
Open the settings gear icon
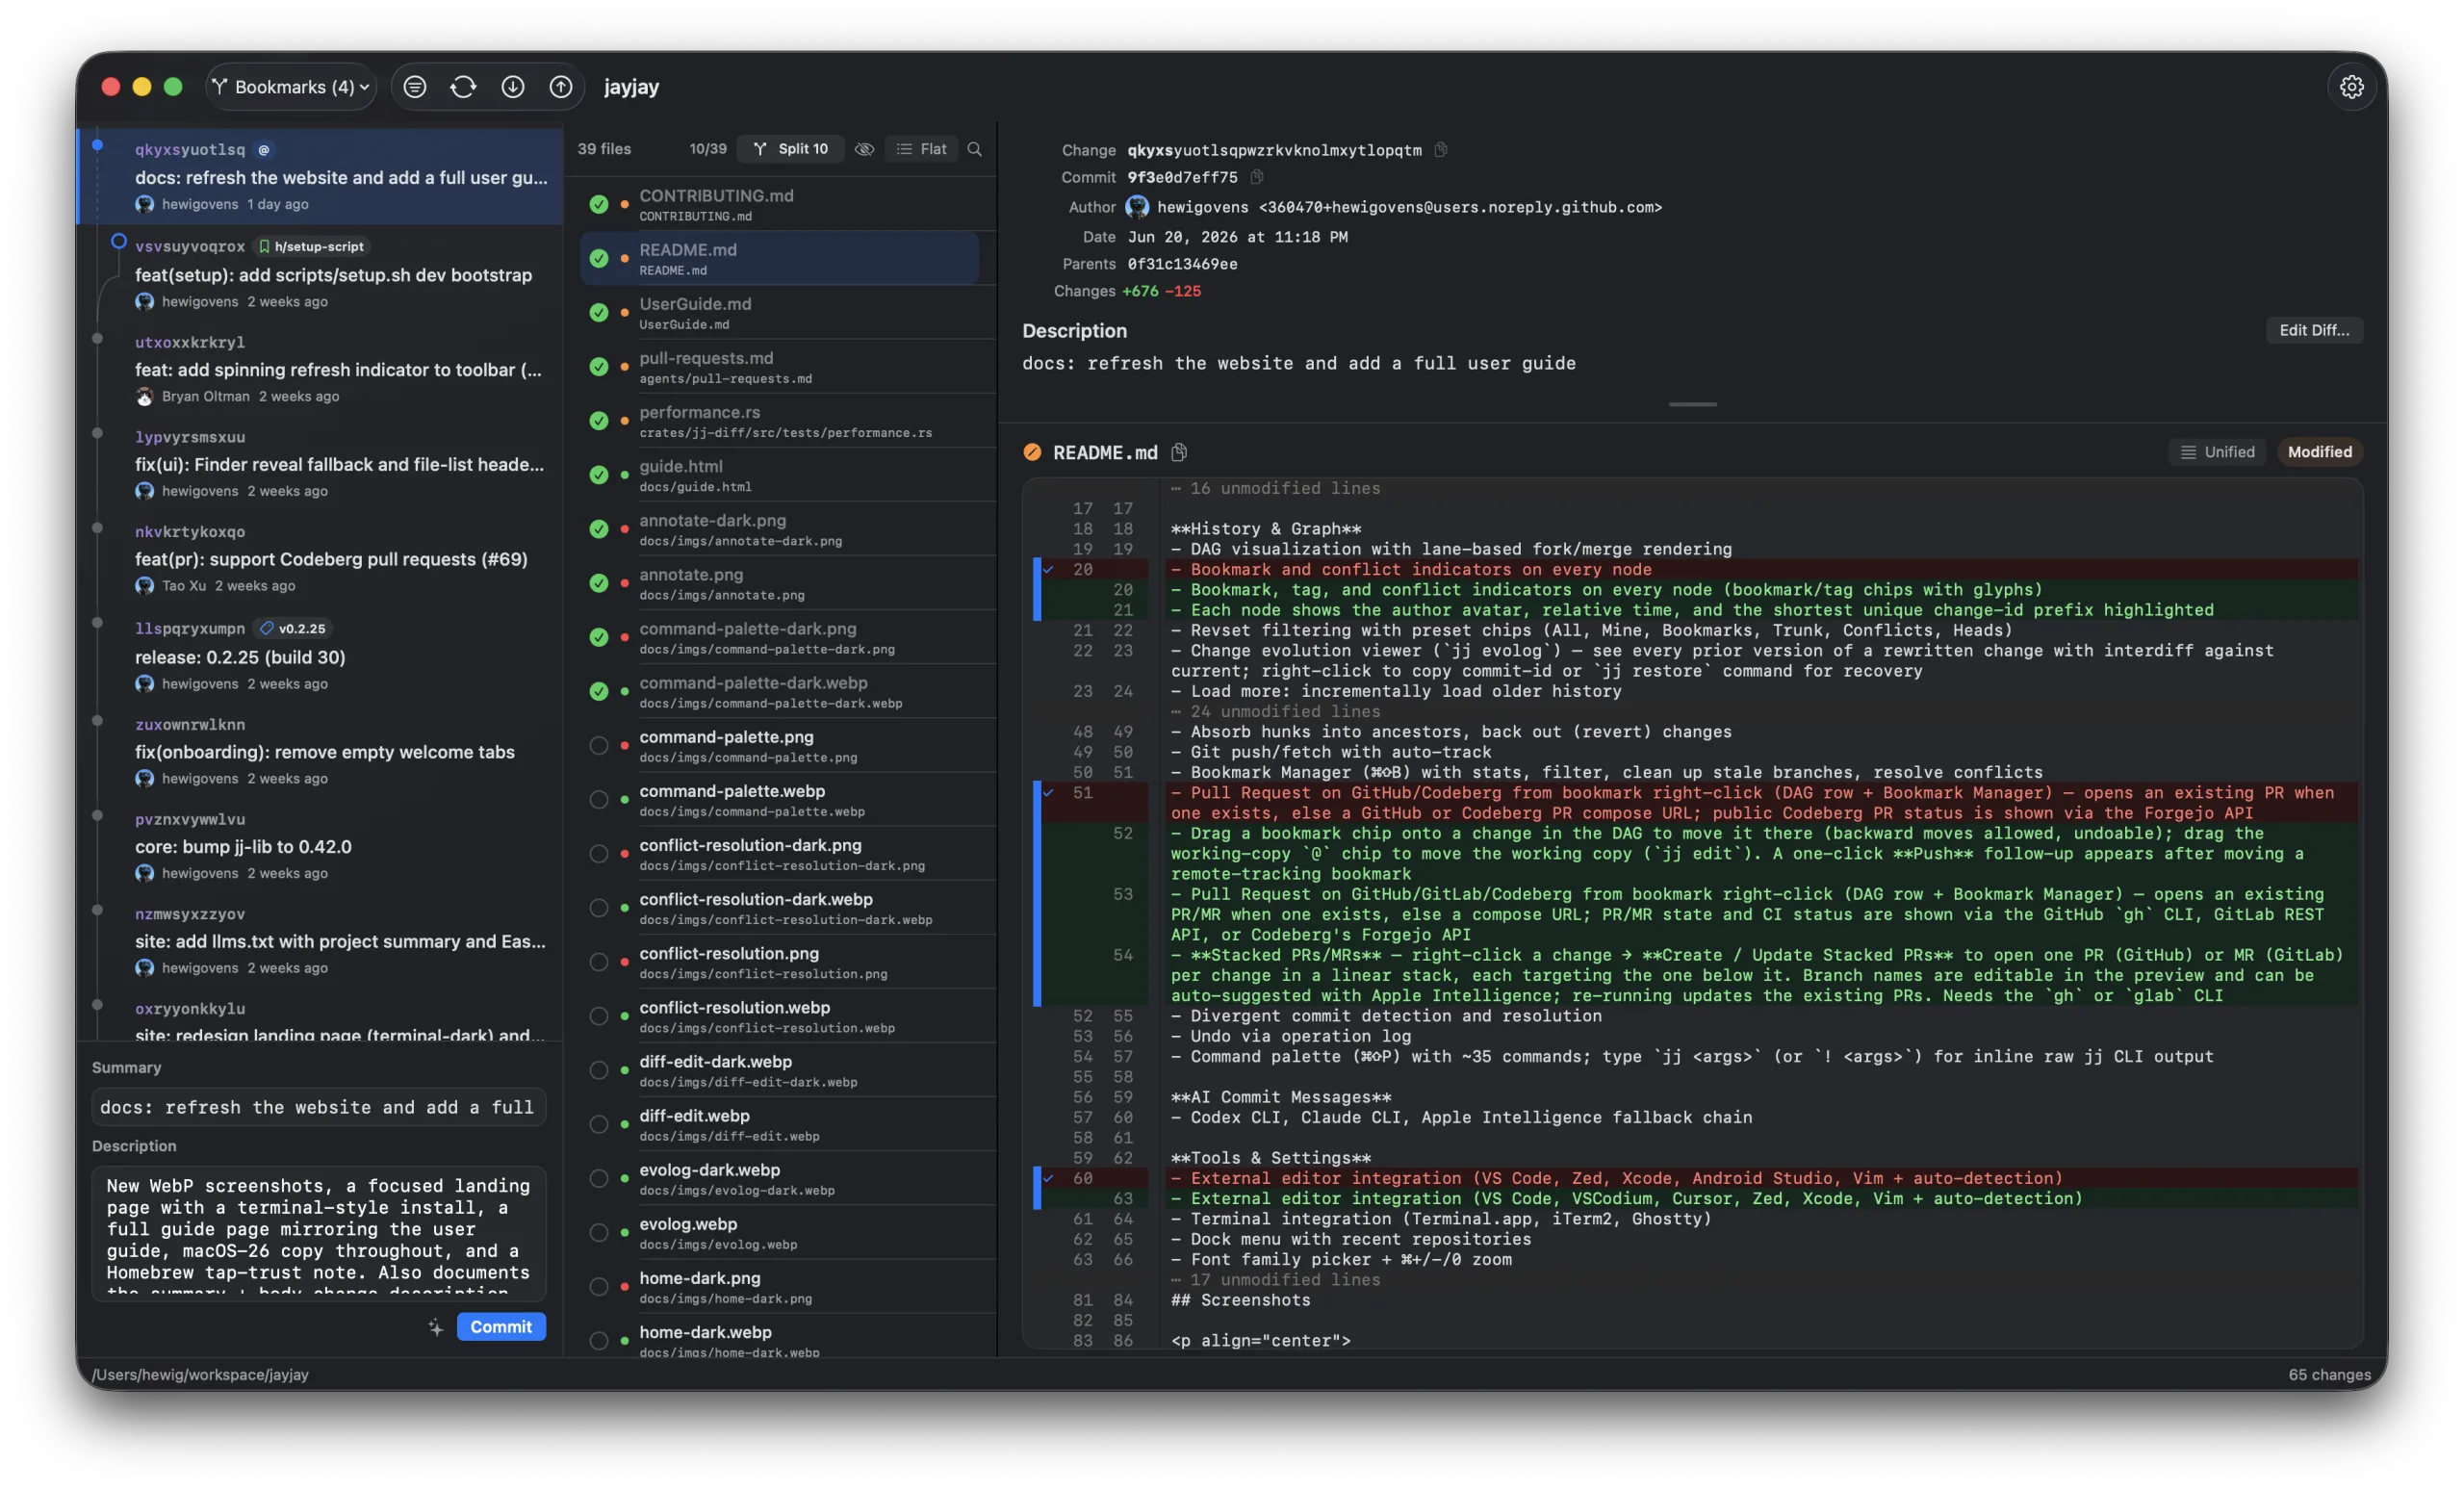click(x=2351, y=87)
